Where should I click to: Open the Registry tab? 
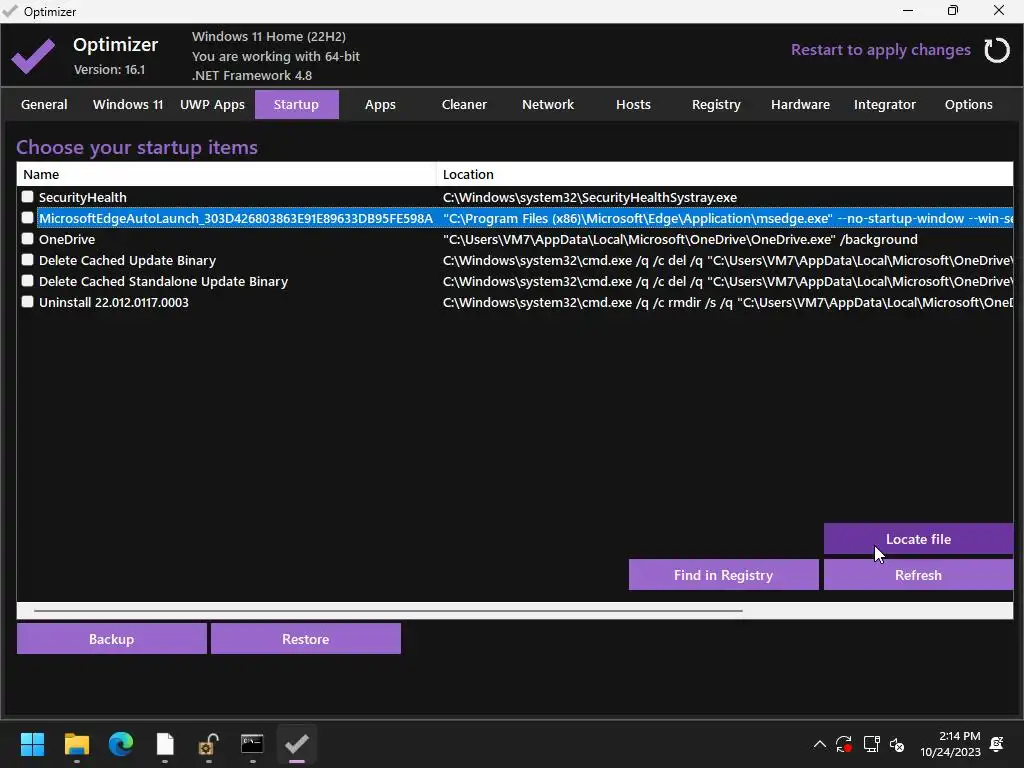coord(716,104)
